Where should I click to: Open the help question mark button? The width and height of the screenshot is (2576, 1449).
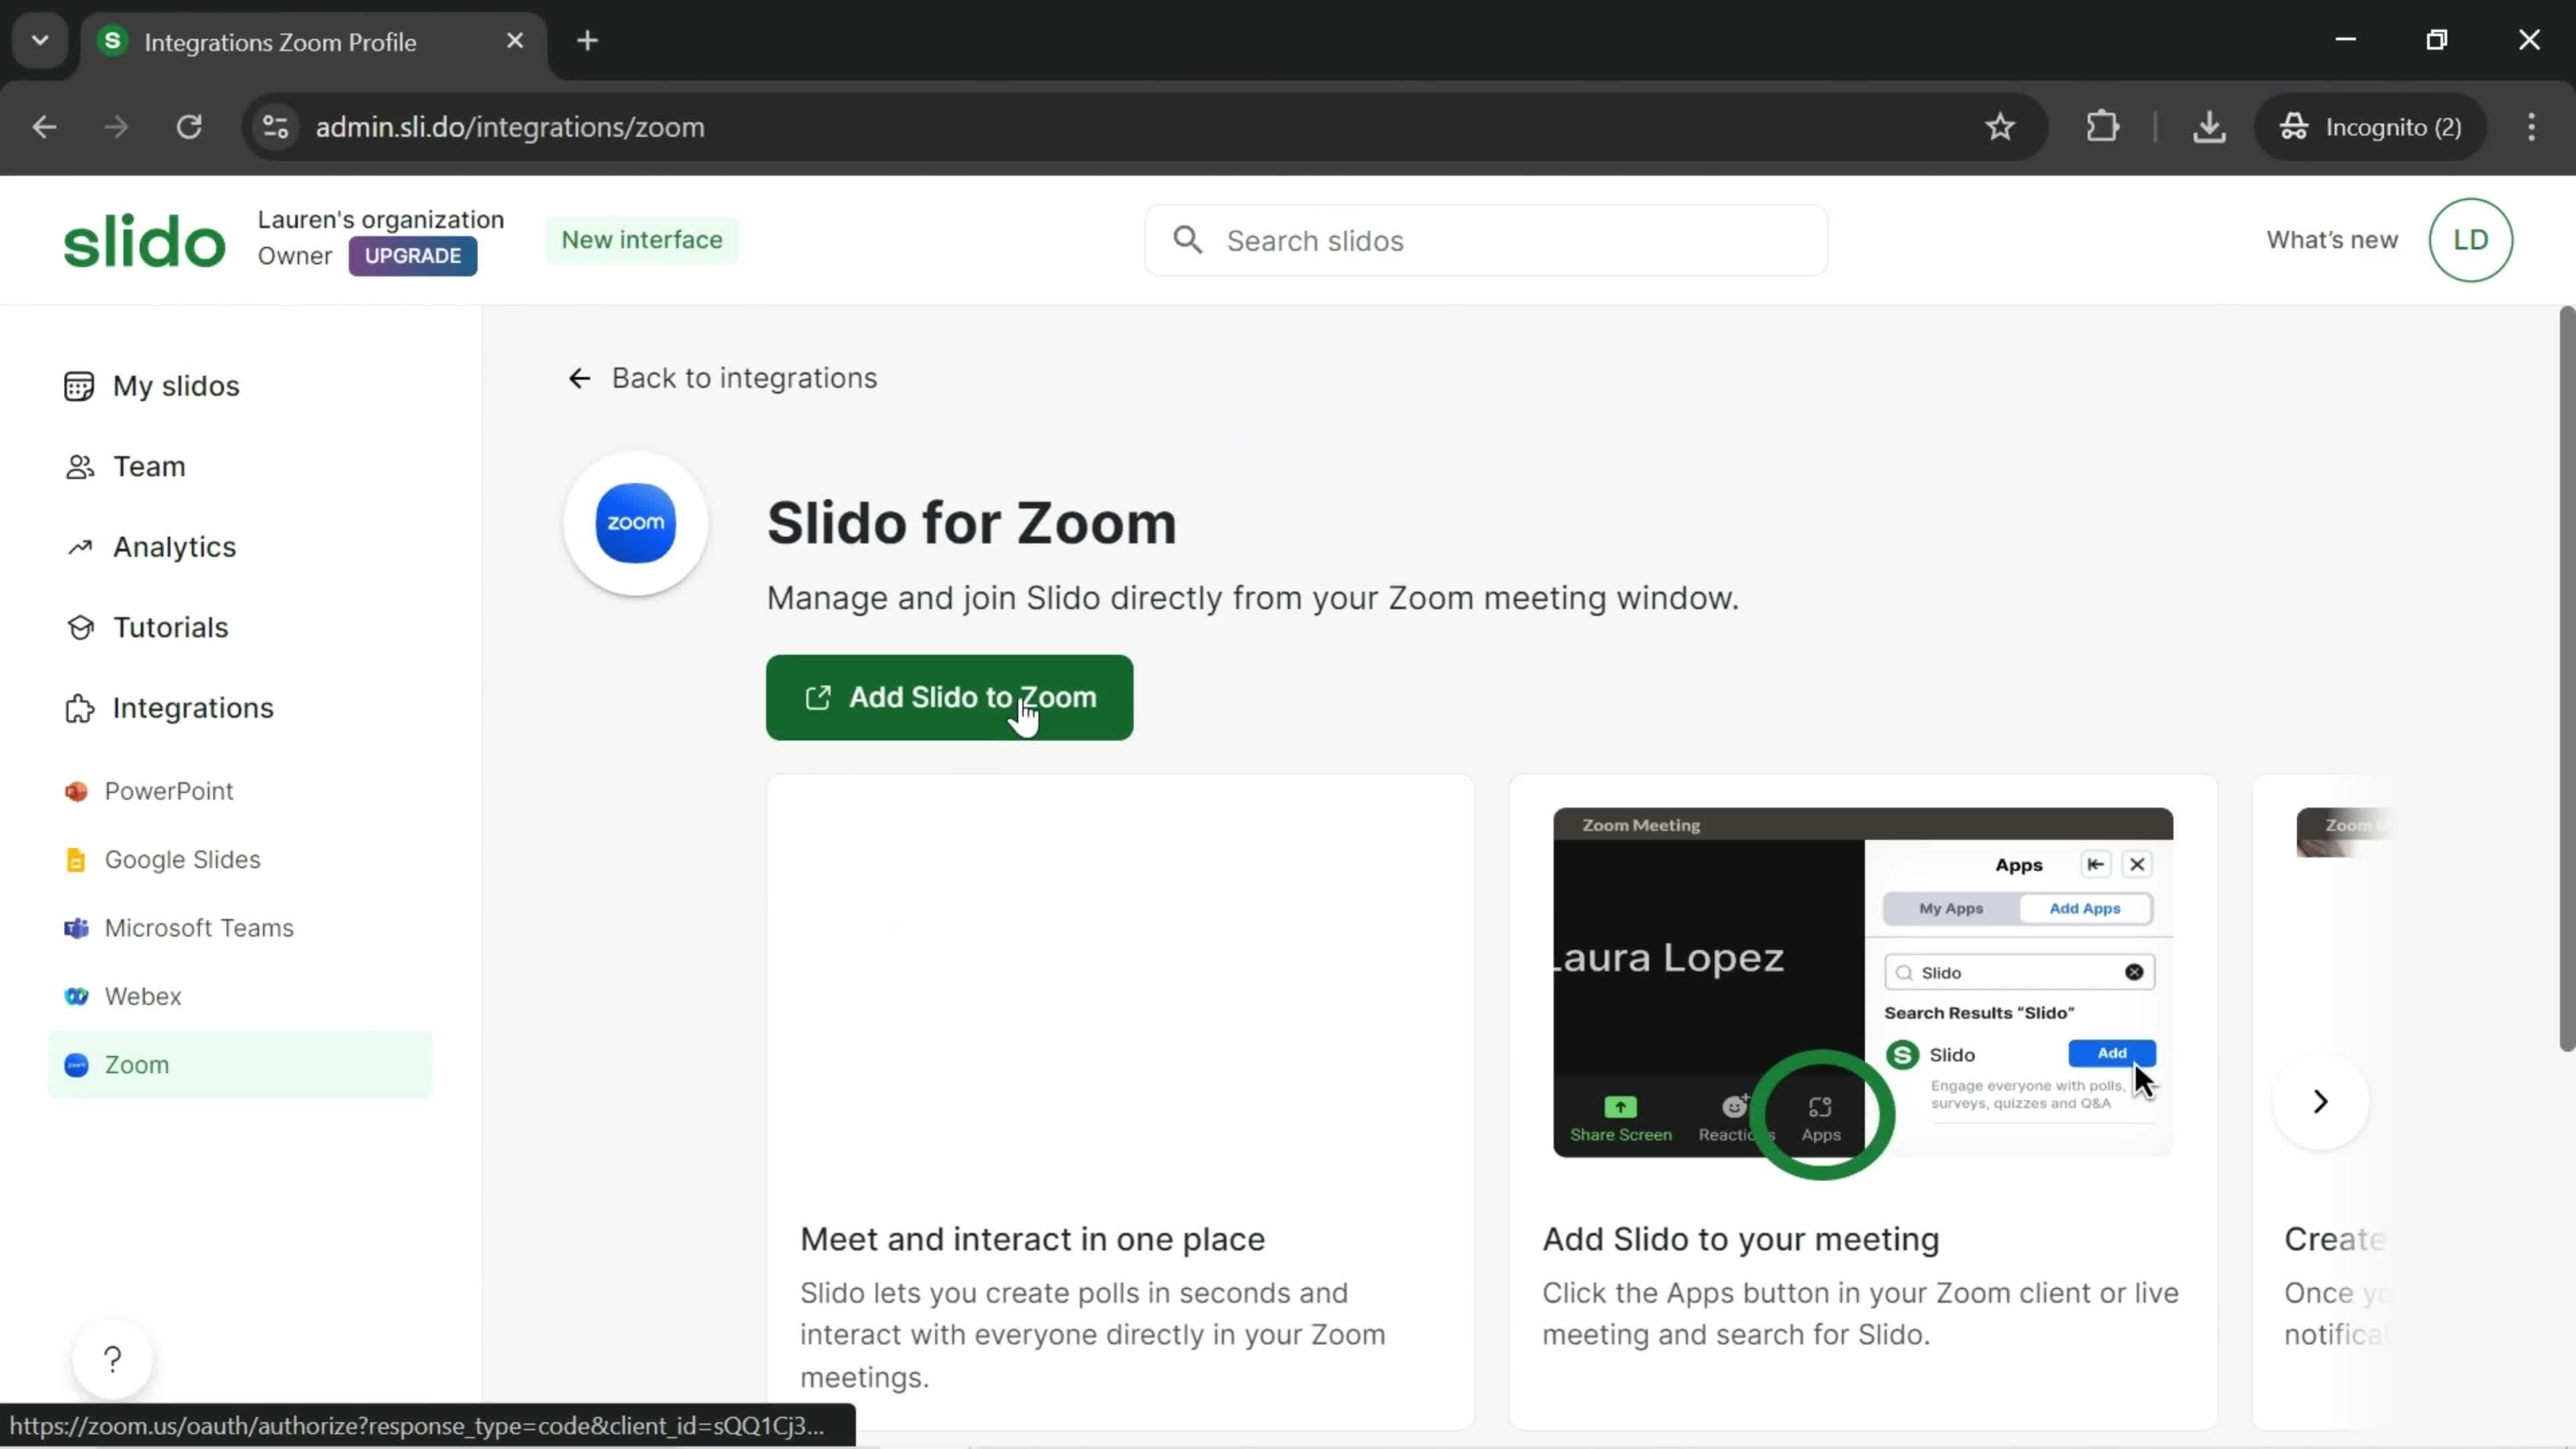pyautogui.click(x=113, y=1359)
